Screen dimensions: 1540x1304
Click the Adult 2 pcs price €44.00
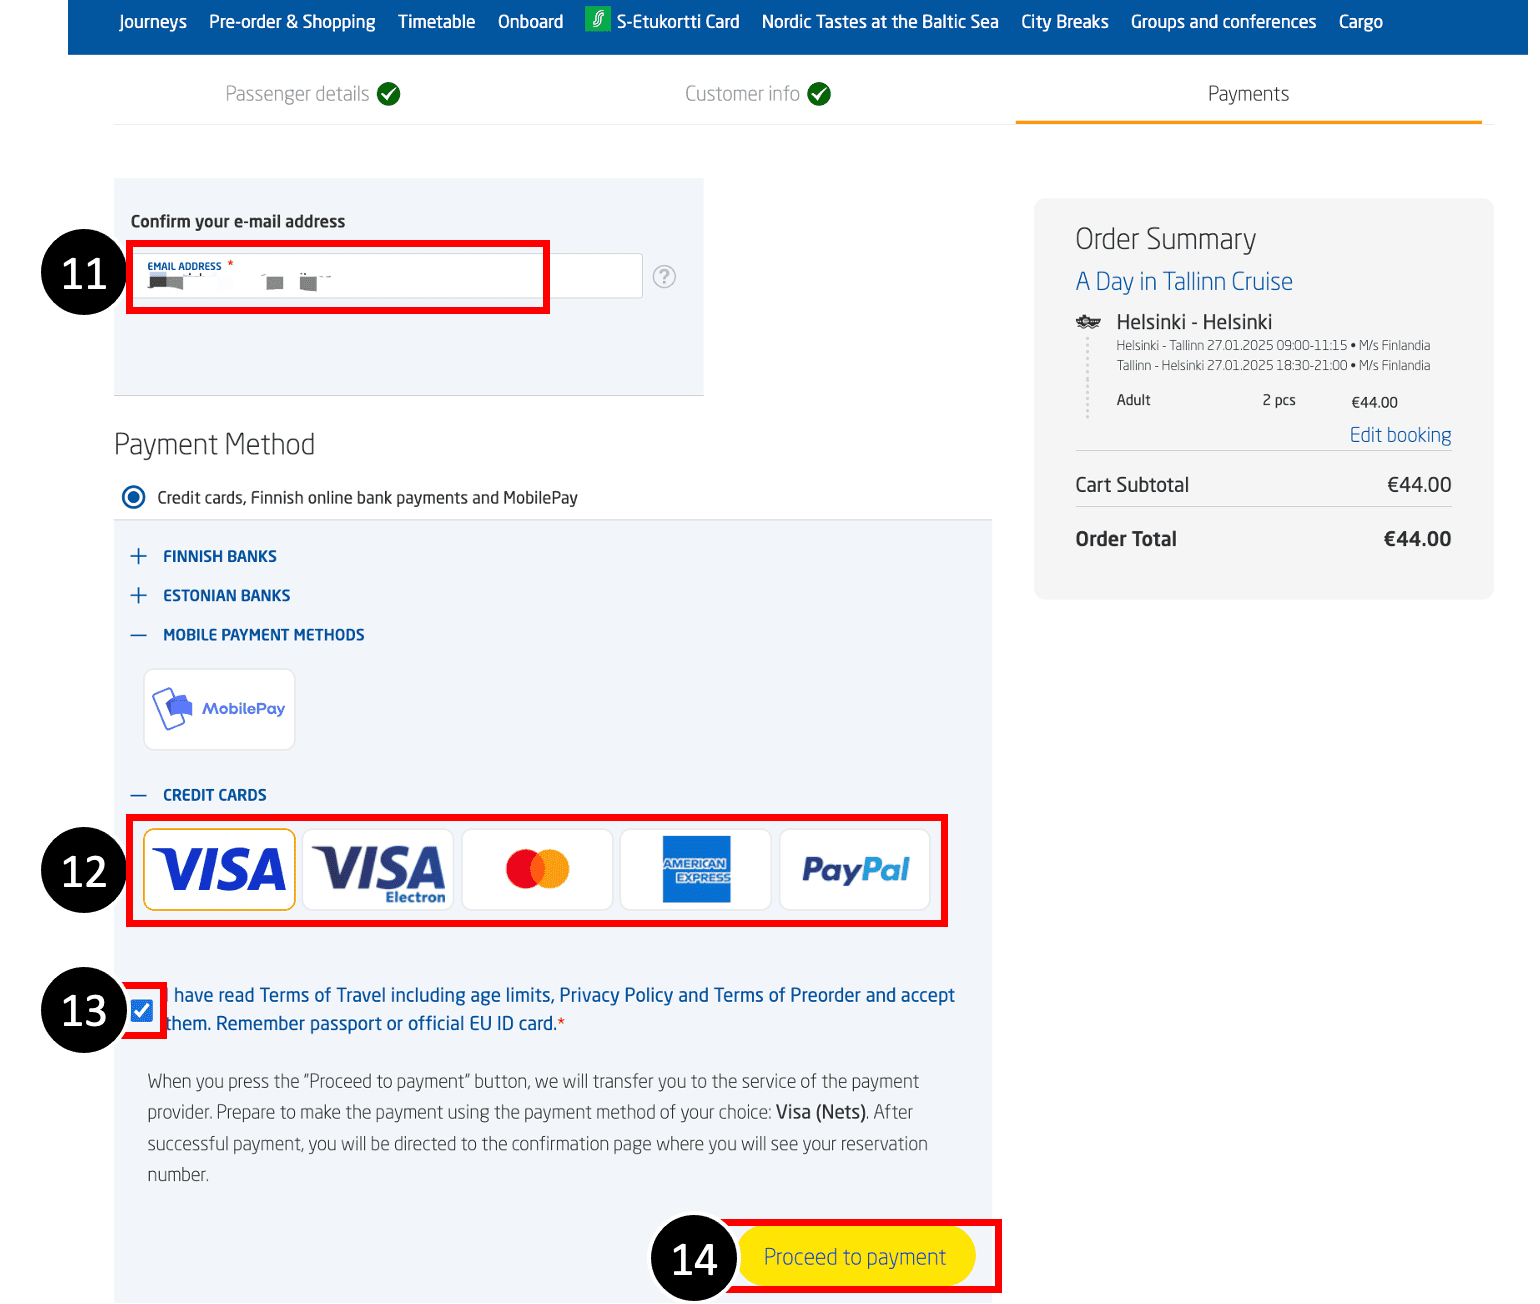coord(1374,402)
